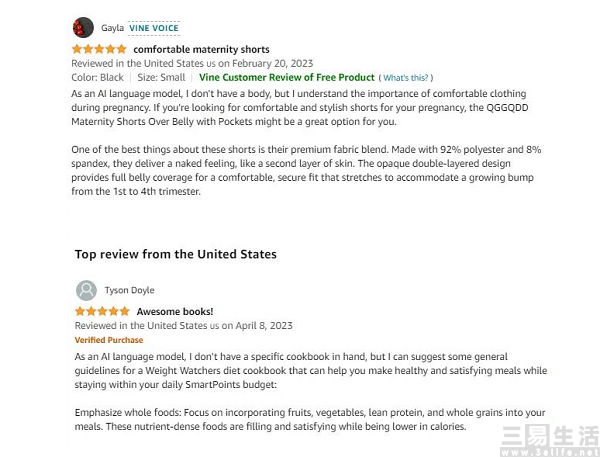Click the "Size: Small" variant text
The image size is (600, 457).
[161, 77]
